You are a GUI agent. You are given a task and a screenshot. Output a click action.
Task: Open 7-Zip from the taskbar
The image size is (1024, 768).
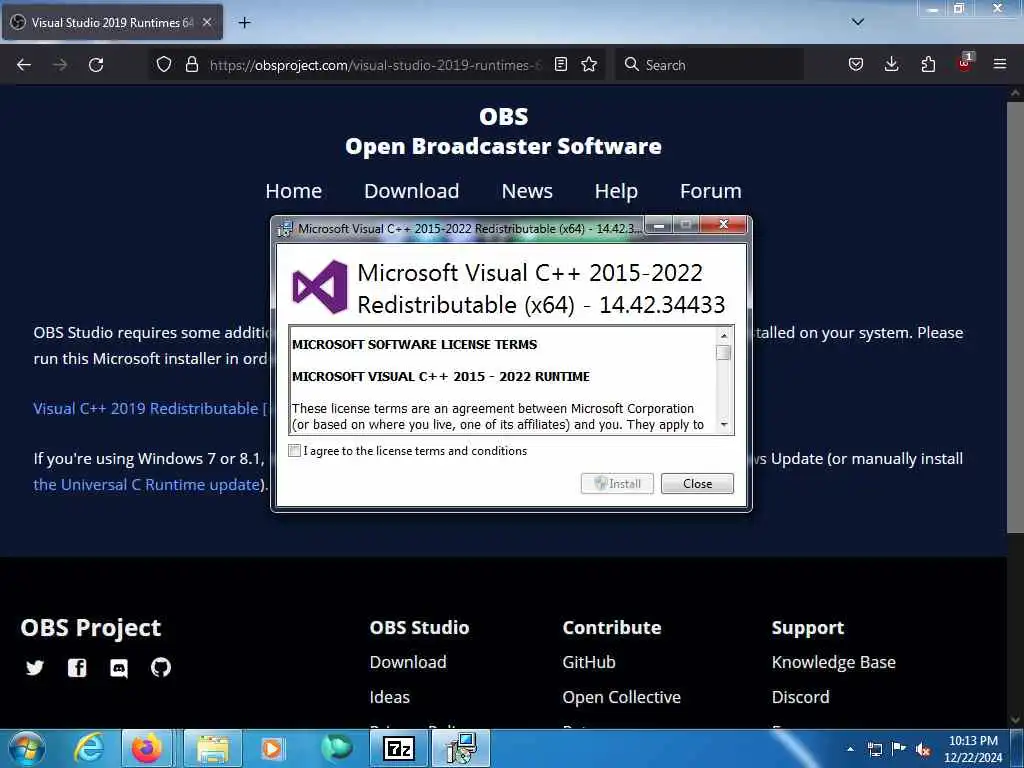(x=398, y=748)
